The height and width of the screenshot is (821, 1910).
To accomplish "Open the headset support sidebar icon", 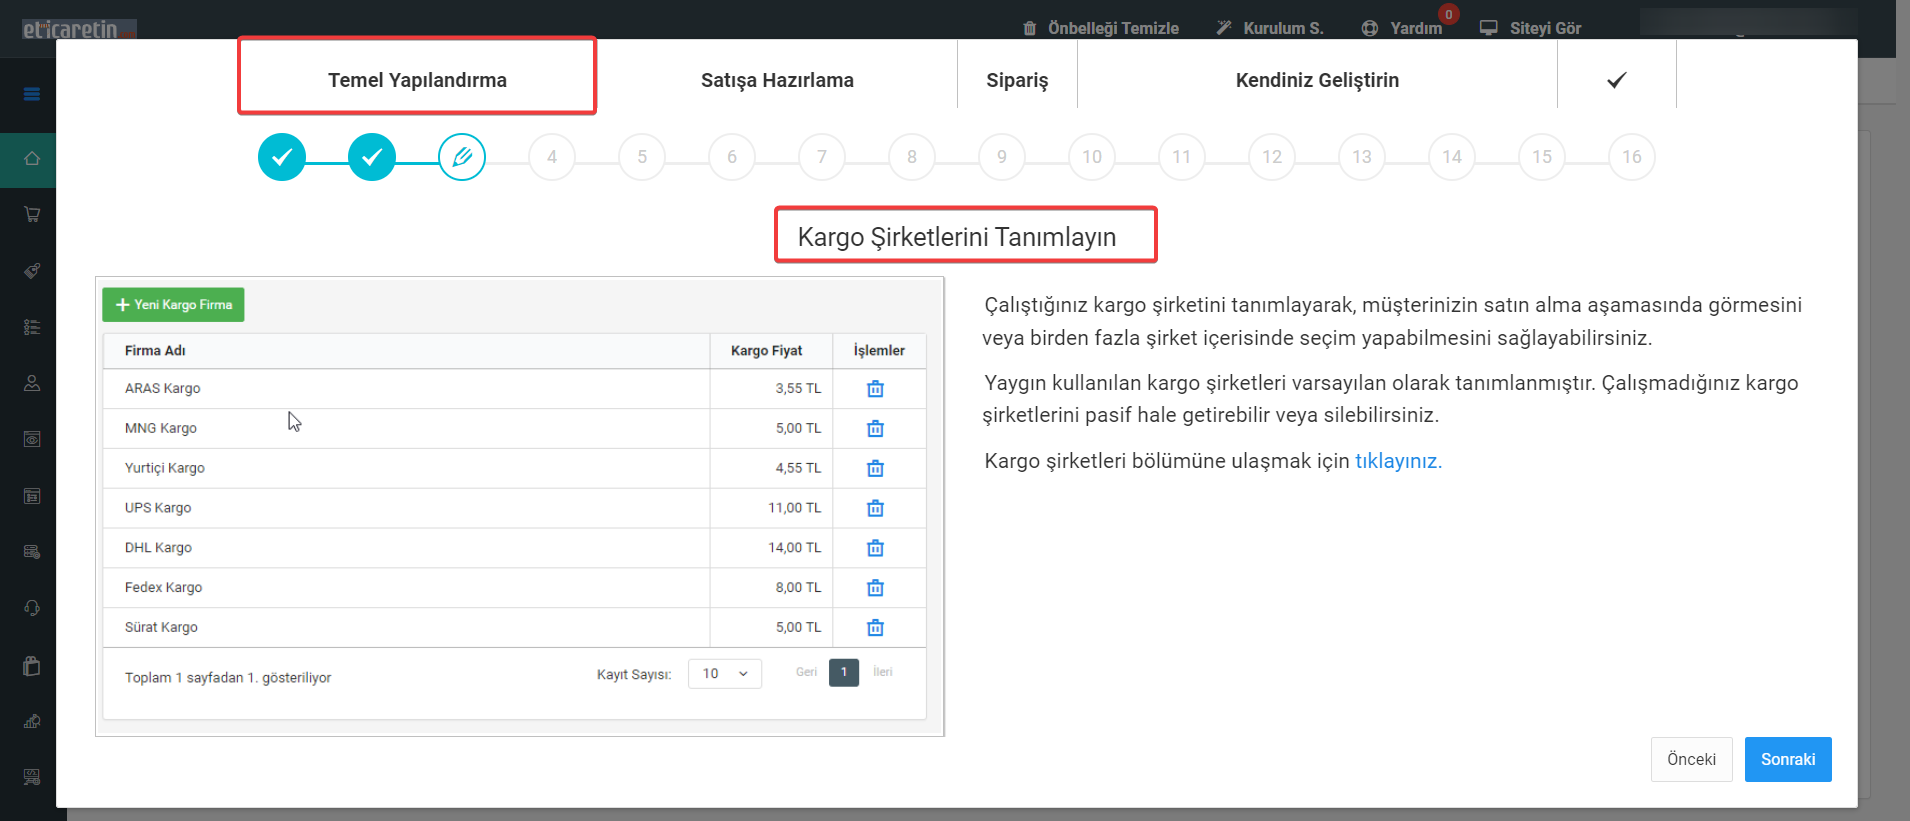I will (32, 608).
